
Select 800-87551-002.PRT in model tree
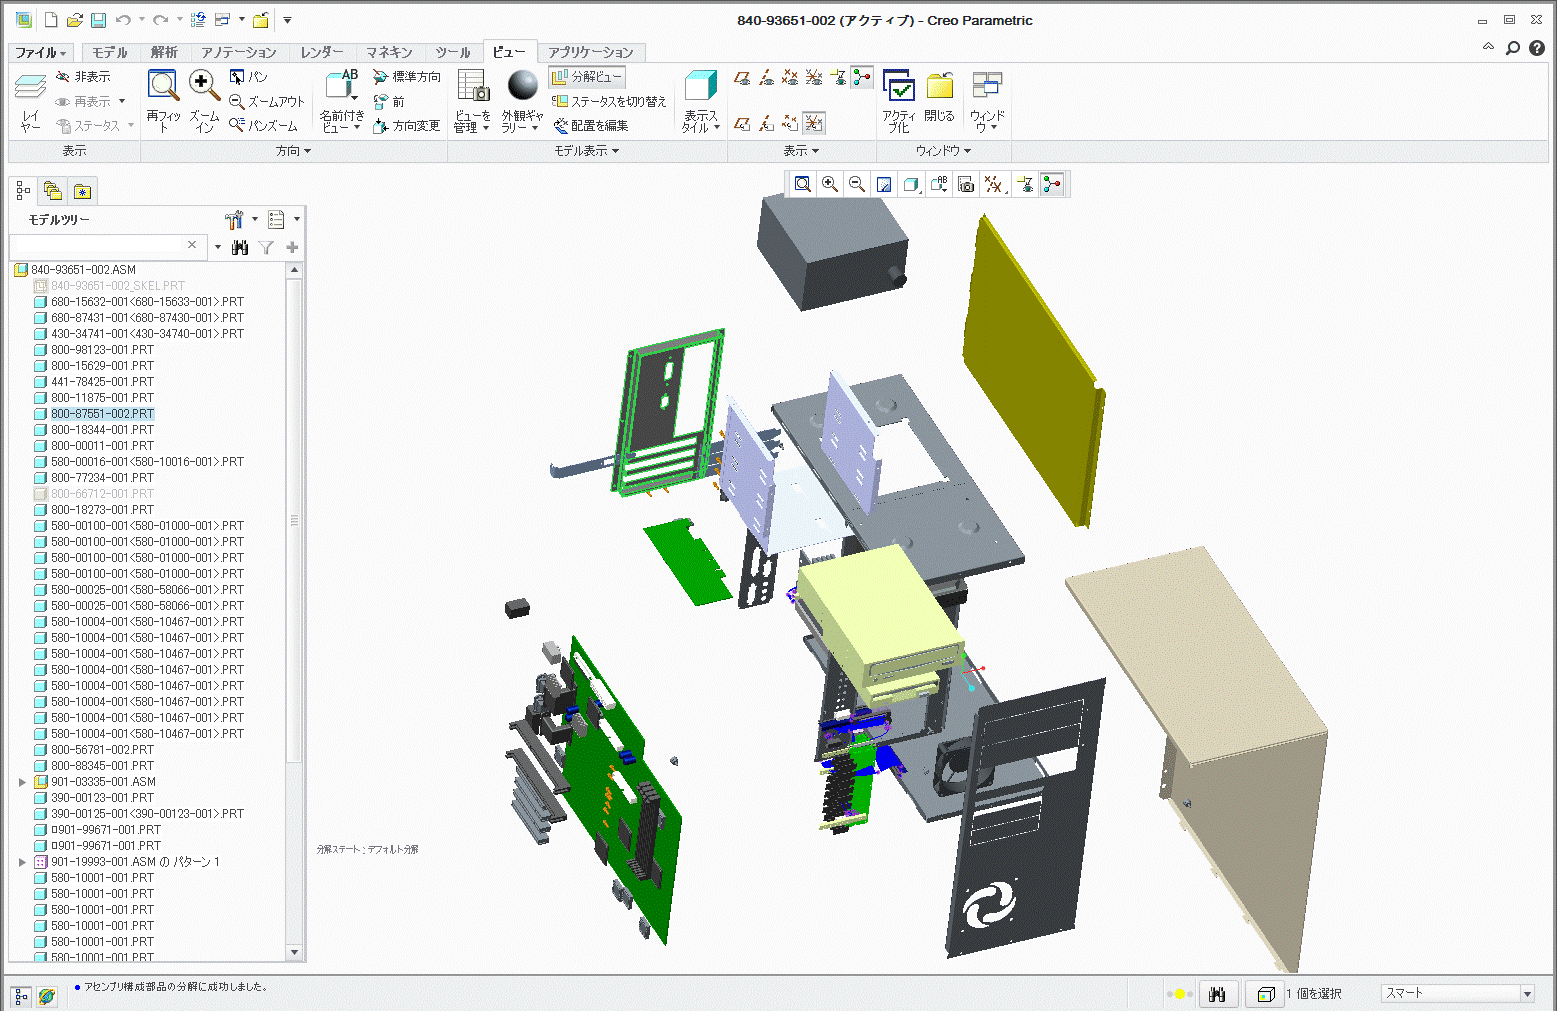click(x=102, y=414)
